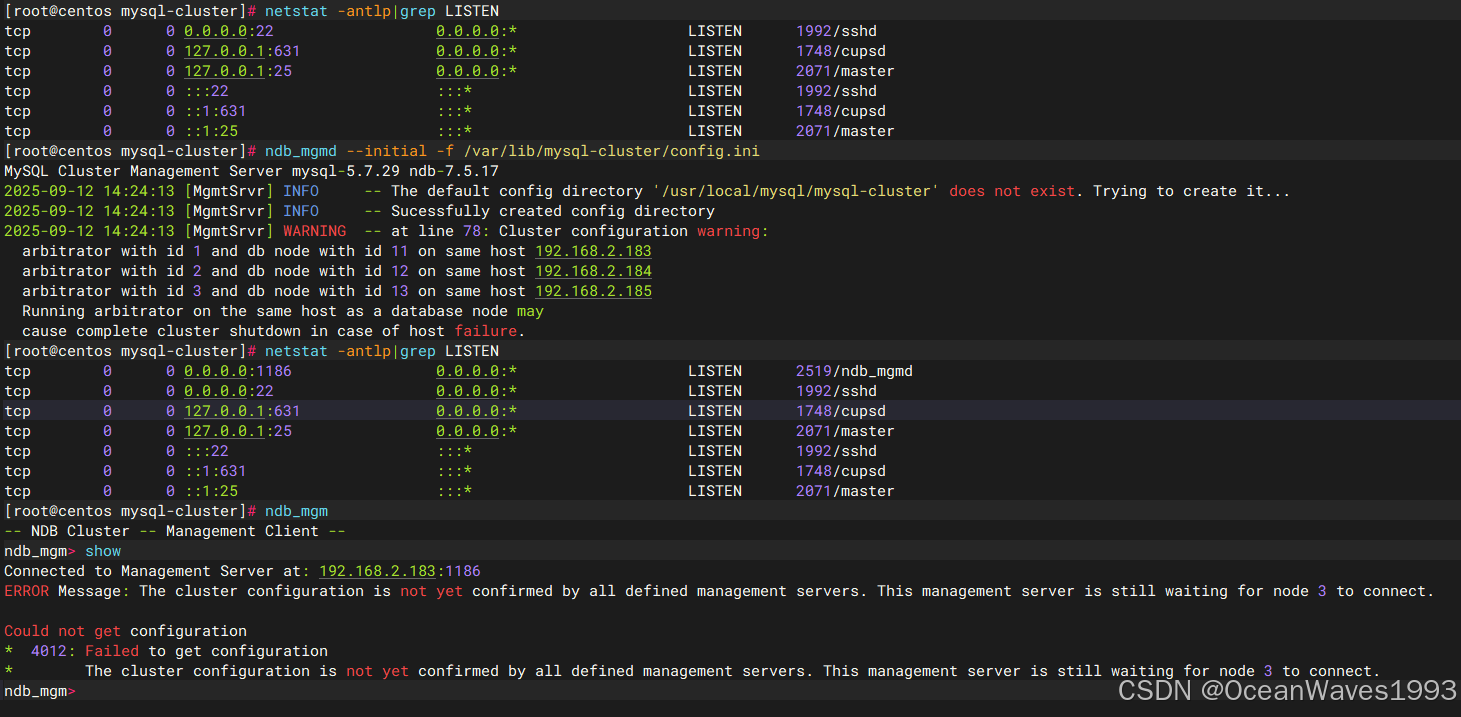Click host 192.168.2.183 in arbitrator id 1 line
Image resolution: width=1461 pixels, height=717 pixels.
click(x=593, y=251)
